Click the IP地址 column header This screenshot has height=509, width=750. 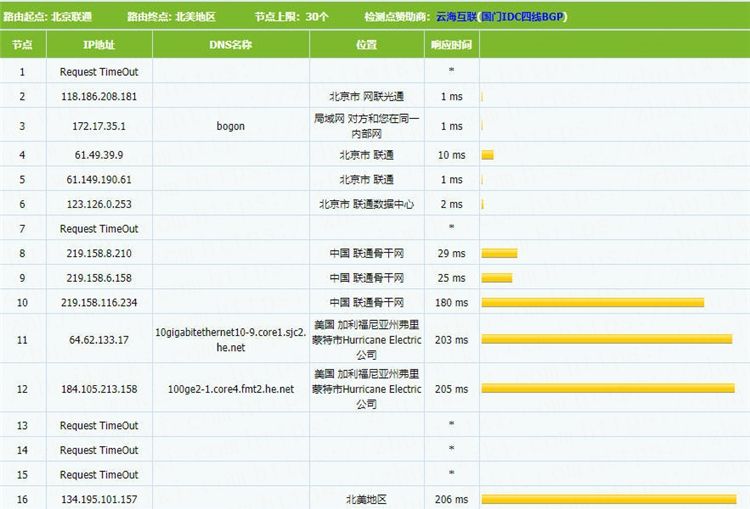click(x=99, y=45)
